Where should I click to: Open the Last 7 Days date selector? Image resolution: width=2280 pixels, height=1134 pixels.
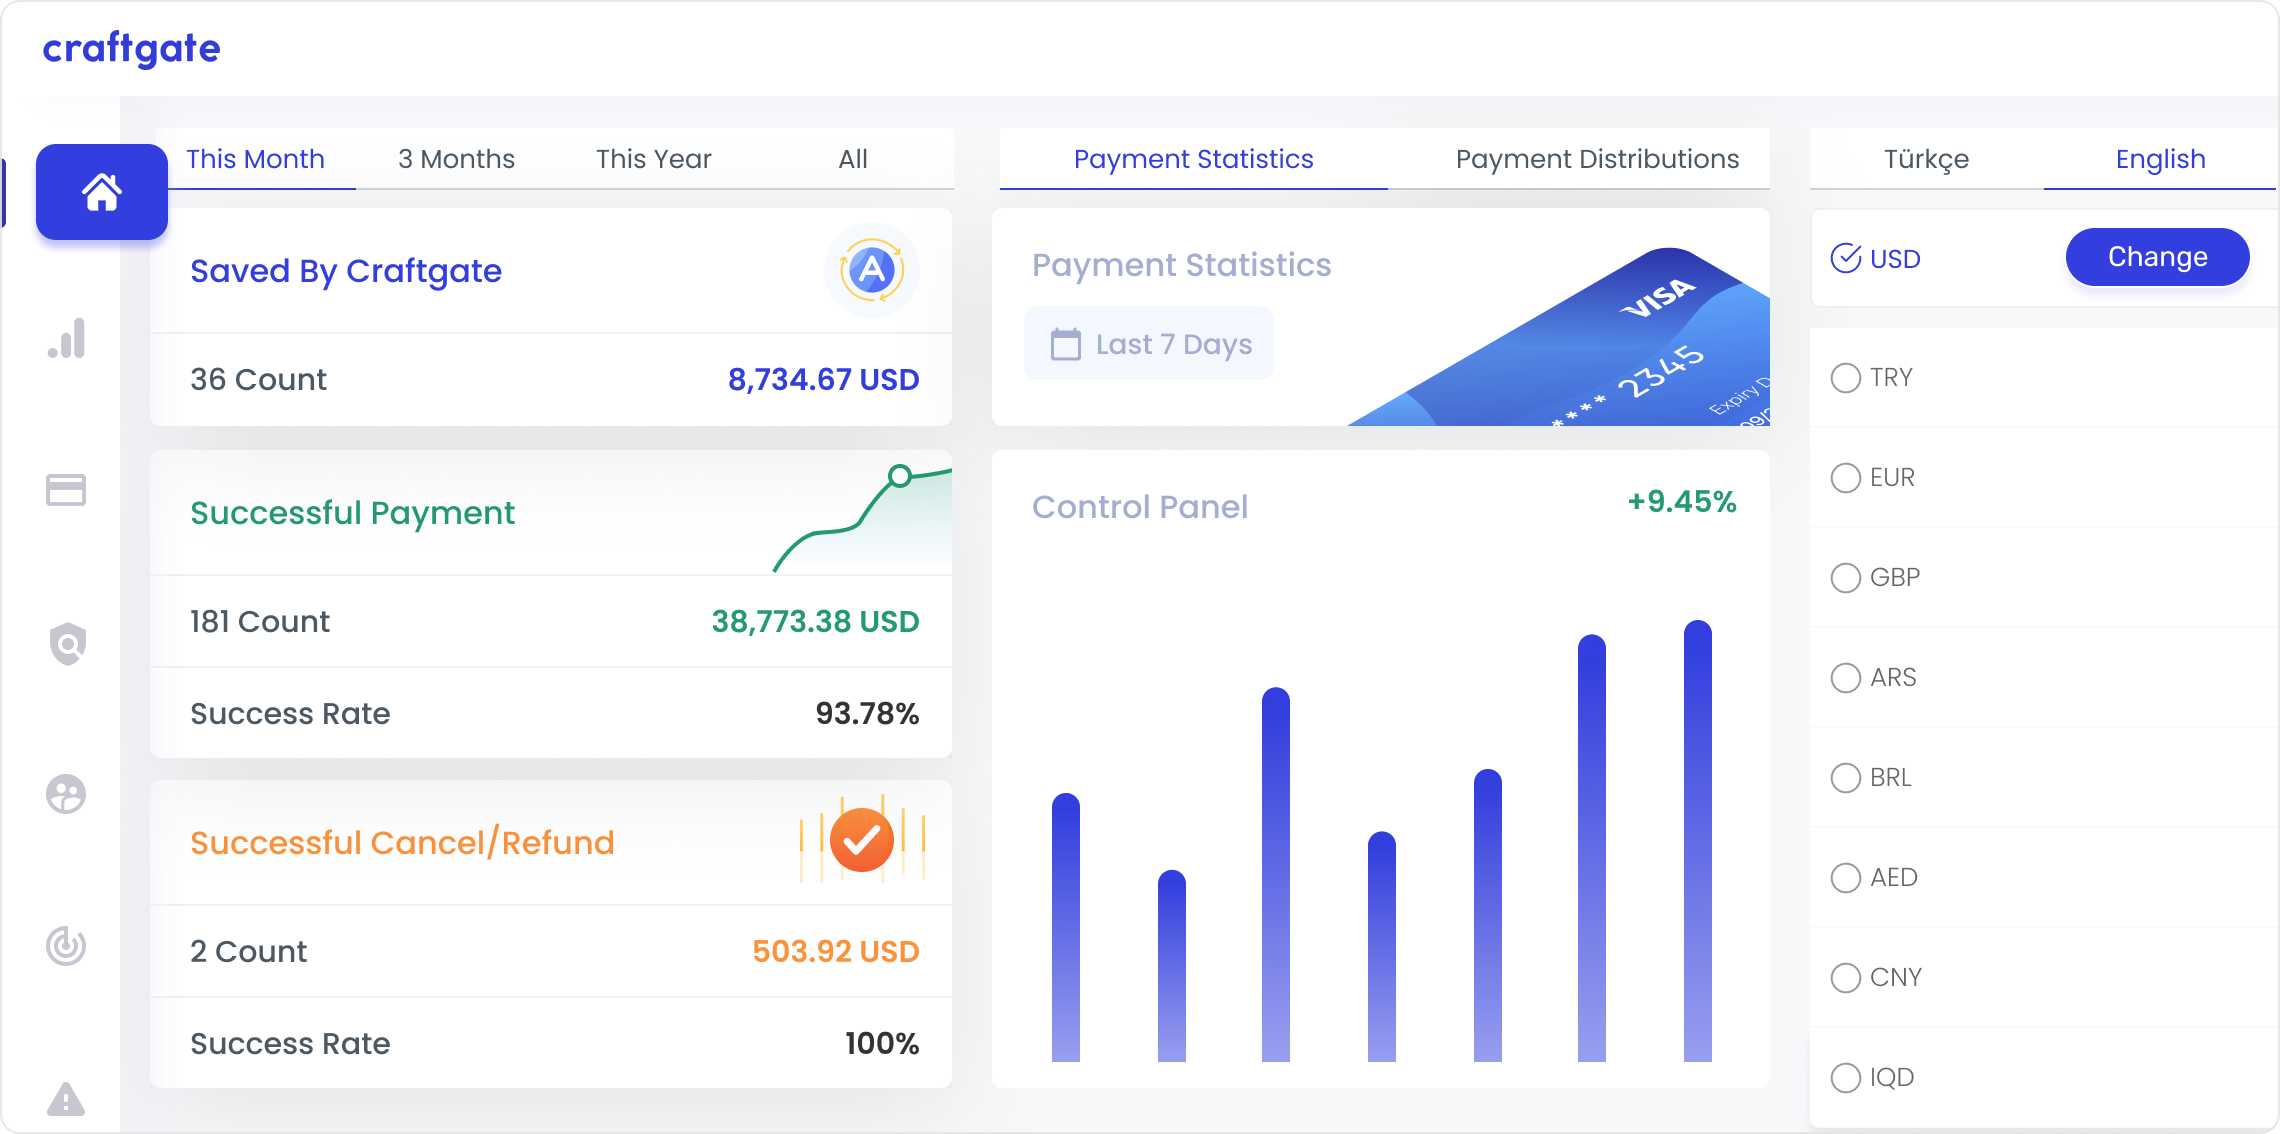click(x=1149, y=343)
